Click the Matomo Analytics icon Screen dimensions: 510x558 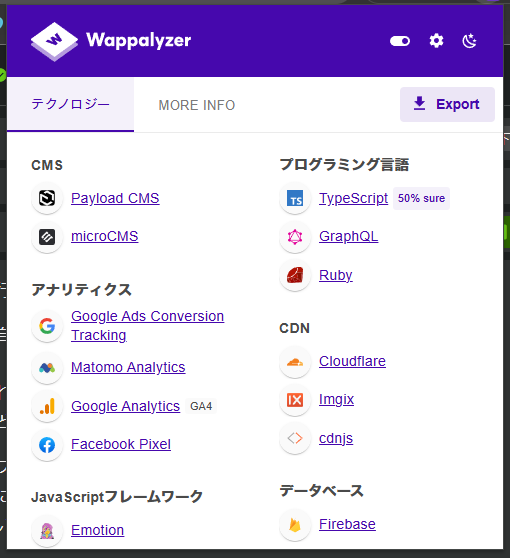(x=47, y=368)
